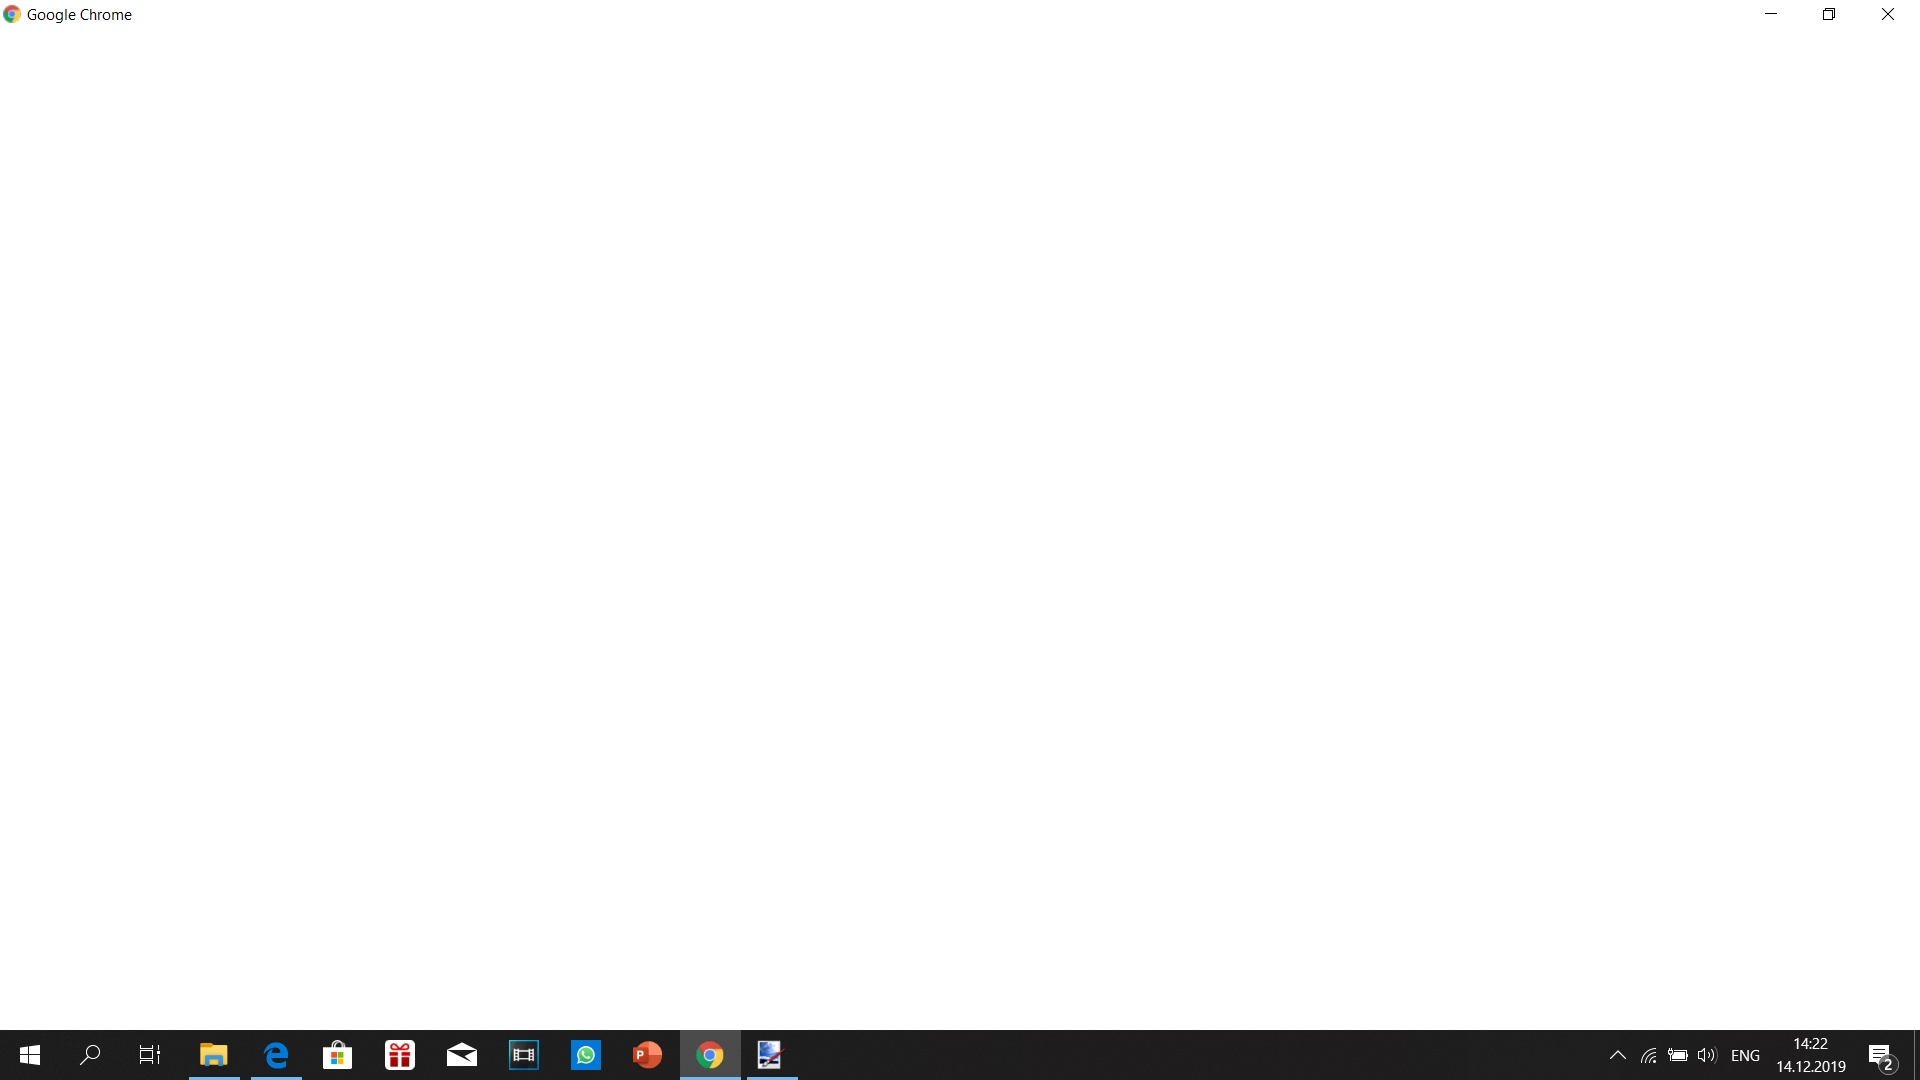Open Microsoft Edge browser

point(276,1054)
